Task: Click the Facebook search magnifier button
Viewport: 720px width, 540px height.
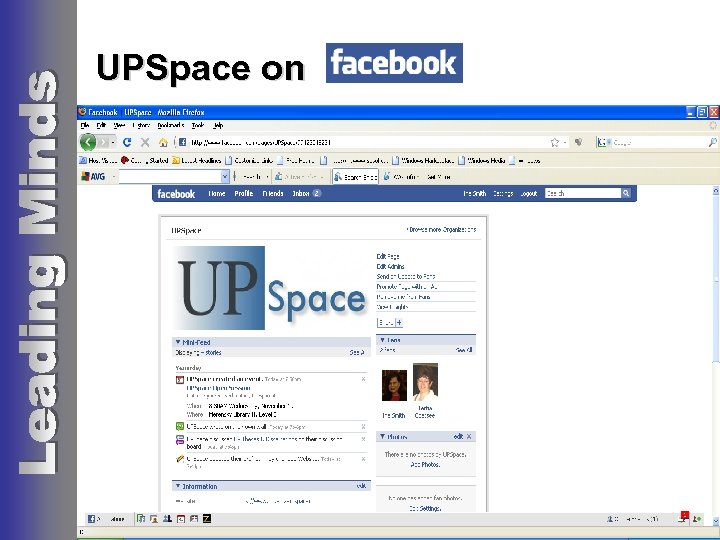Action: (626, 193)
